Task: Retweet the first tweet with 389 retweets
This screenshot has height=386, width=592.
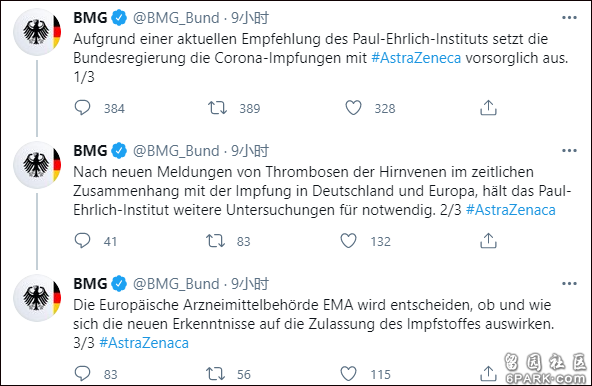Action: tap(217, 108)
